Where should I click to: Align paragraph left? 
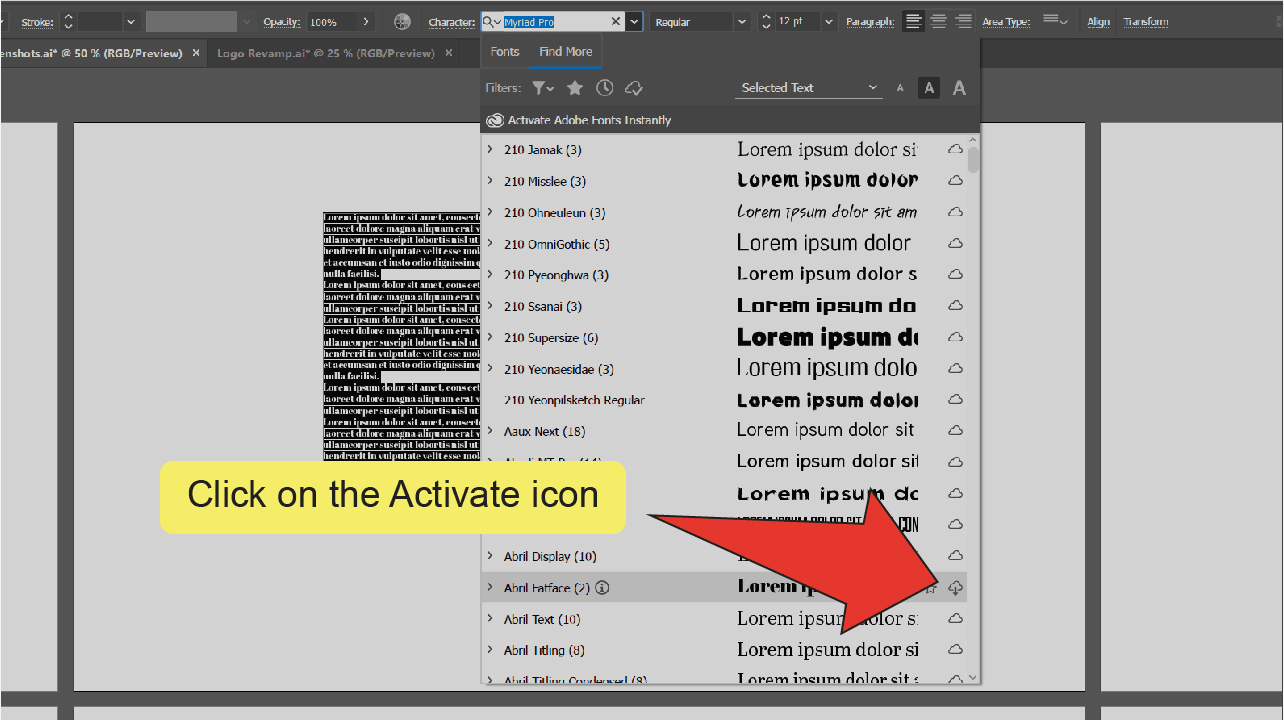[913, 21]
